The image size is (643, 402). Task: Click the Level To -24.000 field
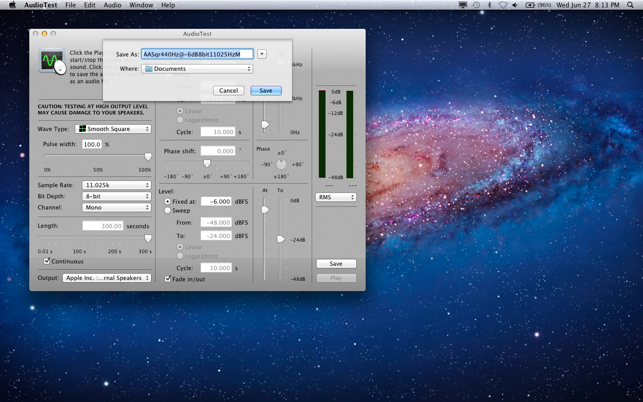pos(216,236)
